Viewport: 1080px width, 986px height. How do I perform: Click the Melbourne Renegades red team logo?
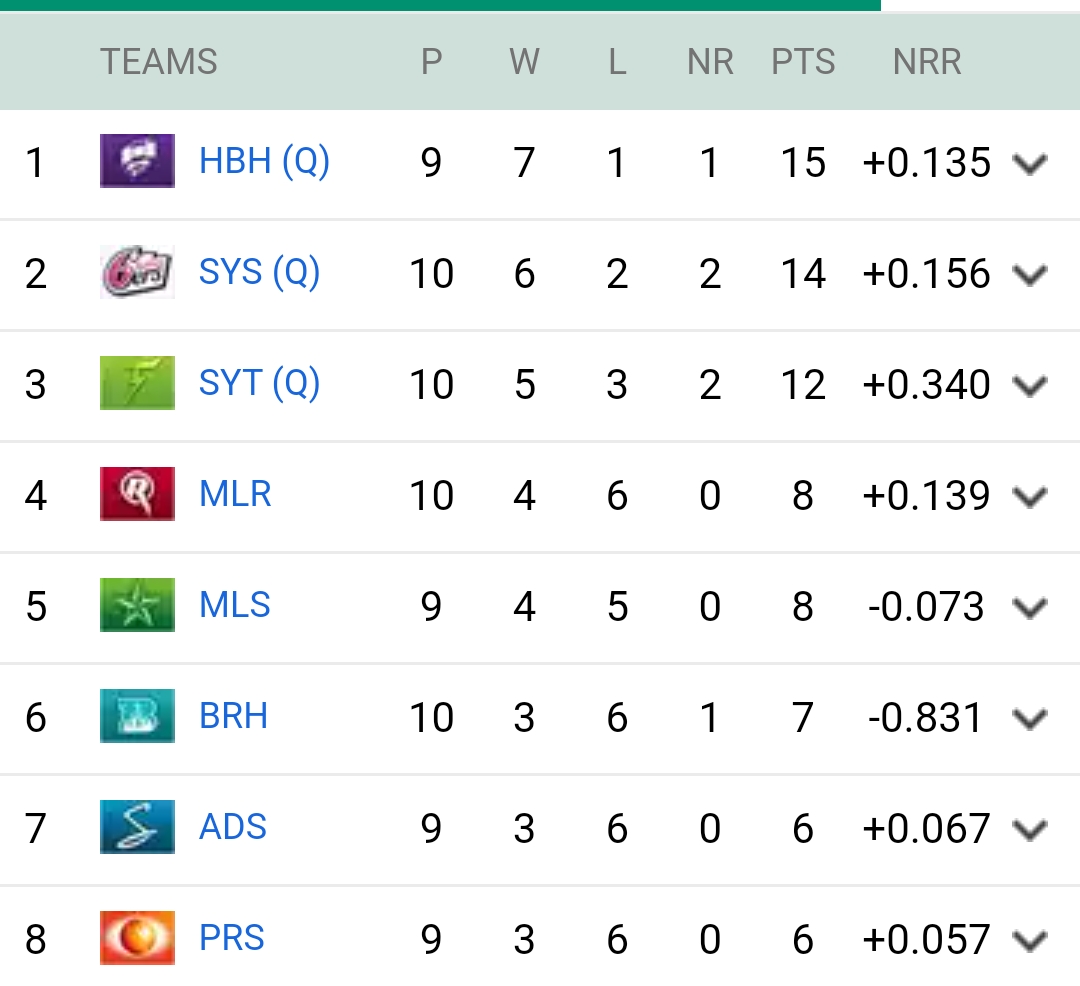click(x=137, y=494)
